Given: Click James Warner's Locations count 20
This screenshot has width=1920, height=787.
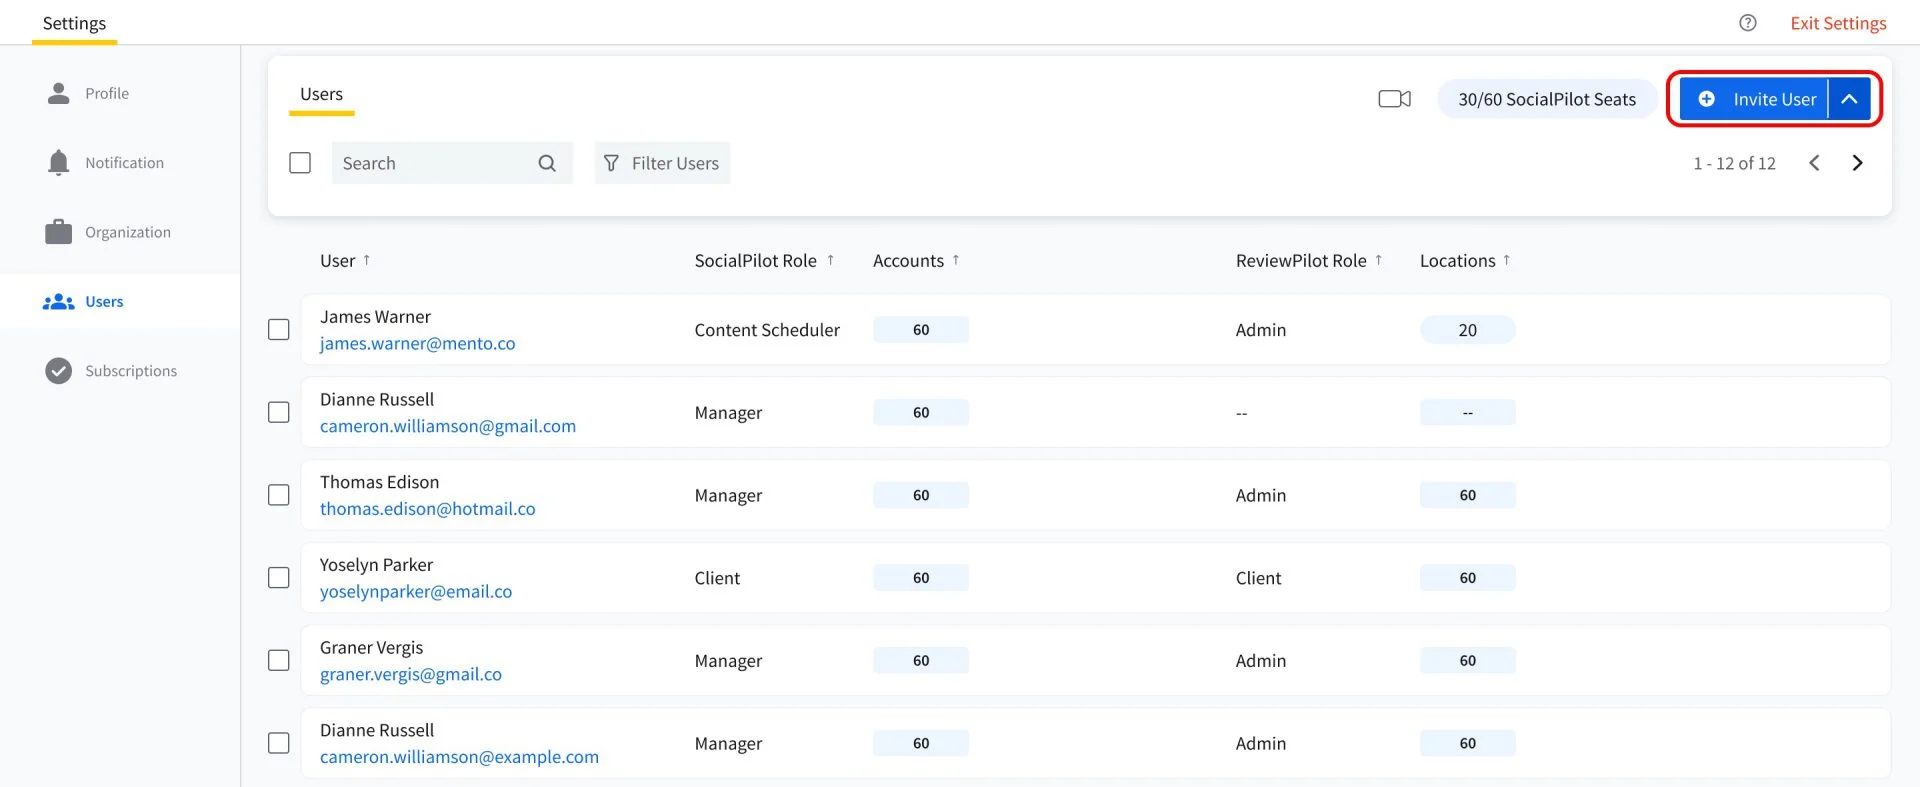Looking at the screenshot, I should tap(1467, 330).
